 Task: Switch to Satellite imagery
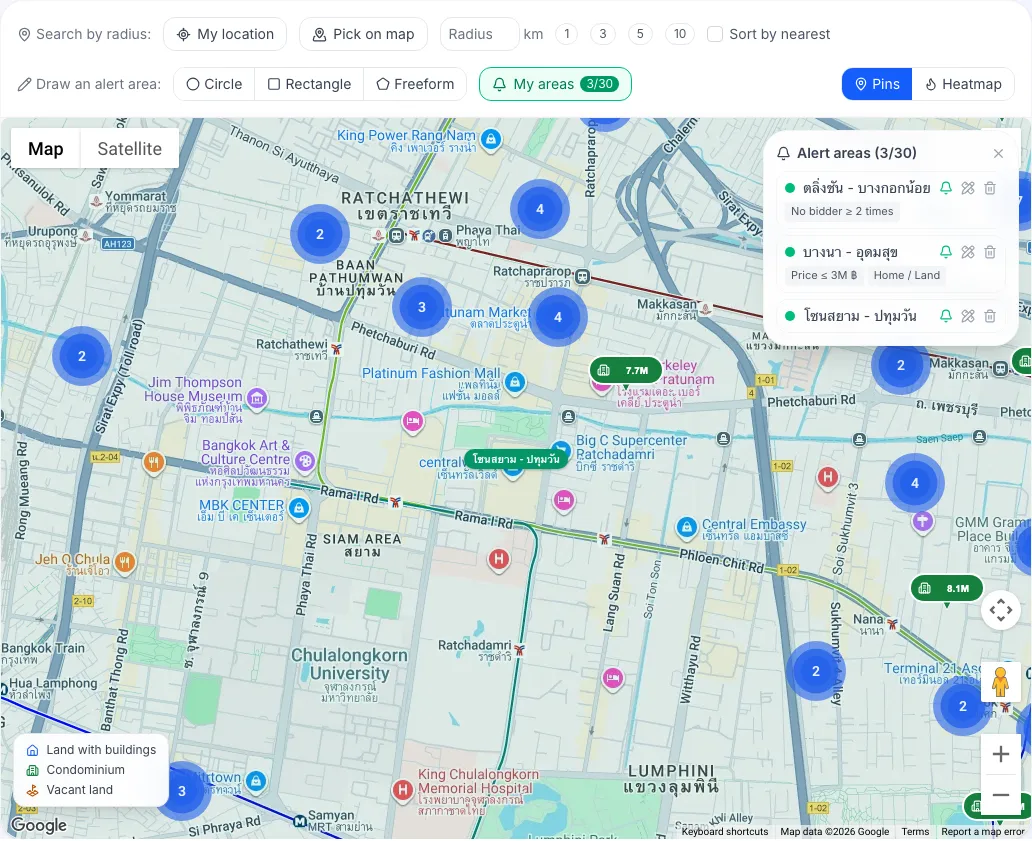130,149
